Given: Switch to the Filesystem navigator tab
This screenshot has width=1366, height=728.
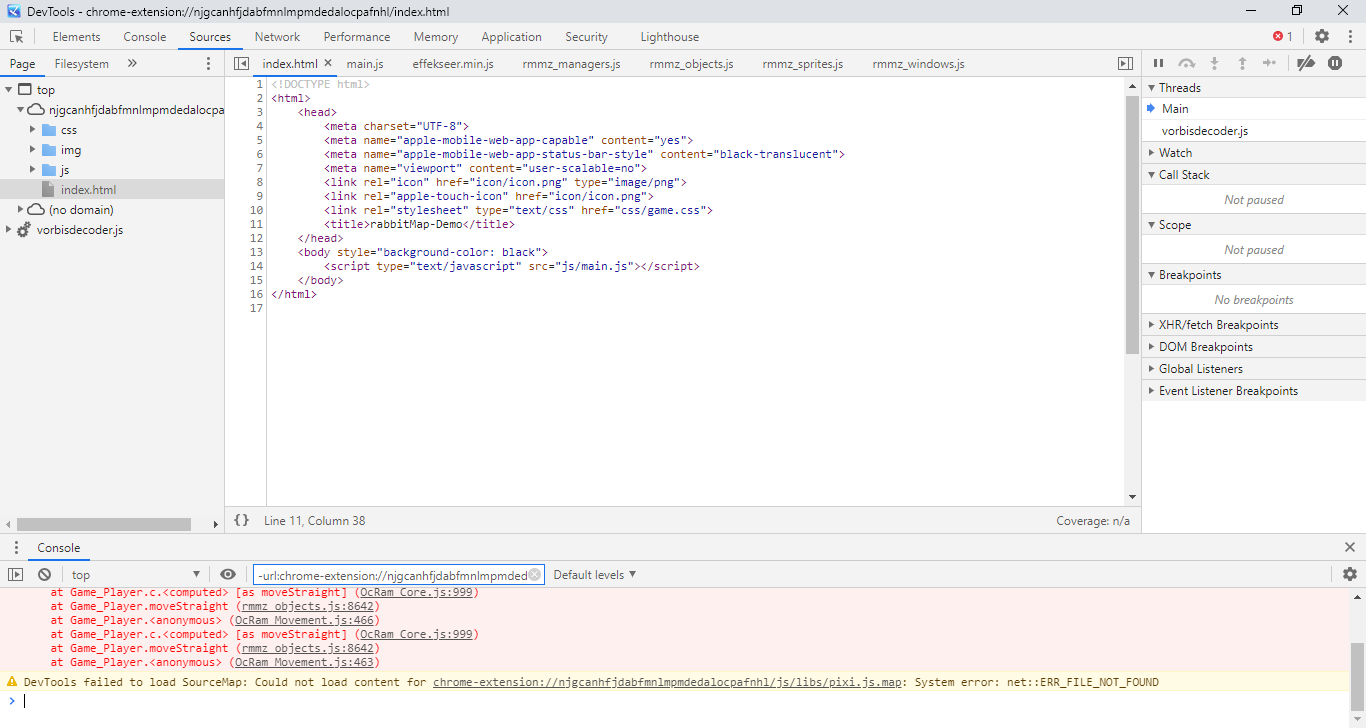Looking at the screenshot, I should point(82,64).
